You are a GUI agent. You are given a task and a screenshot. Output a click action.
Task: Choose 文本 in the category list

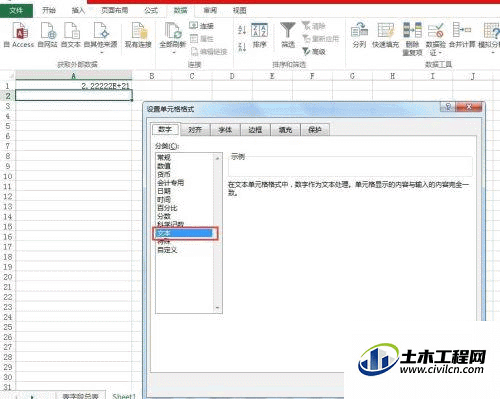(x=185, y=233)
